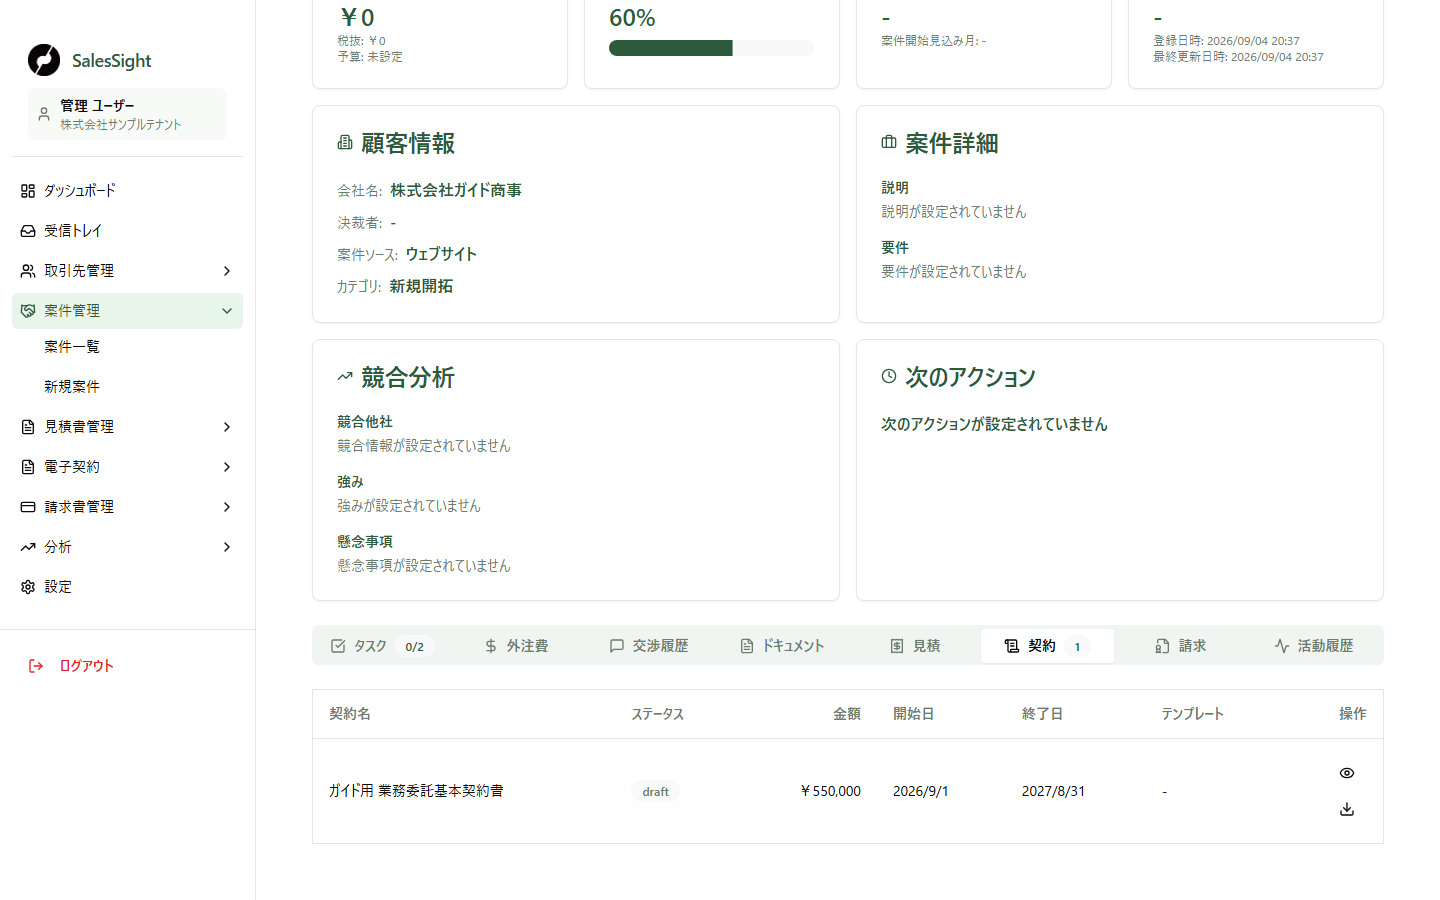Click the invoice card icon
1440x900 pixels.
[28, 507]
